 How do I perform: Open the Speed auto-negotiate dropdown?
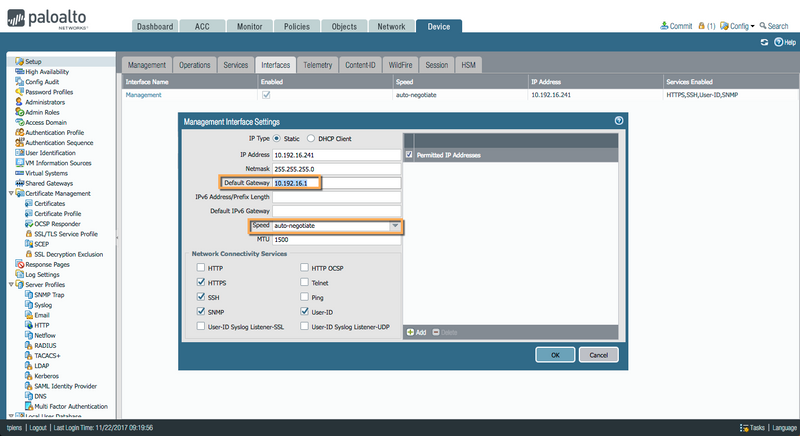395,226
